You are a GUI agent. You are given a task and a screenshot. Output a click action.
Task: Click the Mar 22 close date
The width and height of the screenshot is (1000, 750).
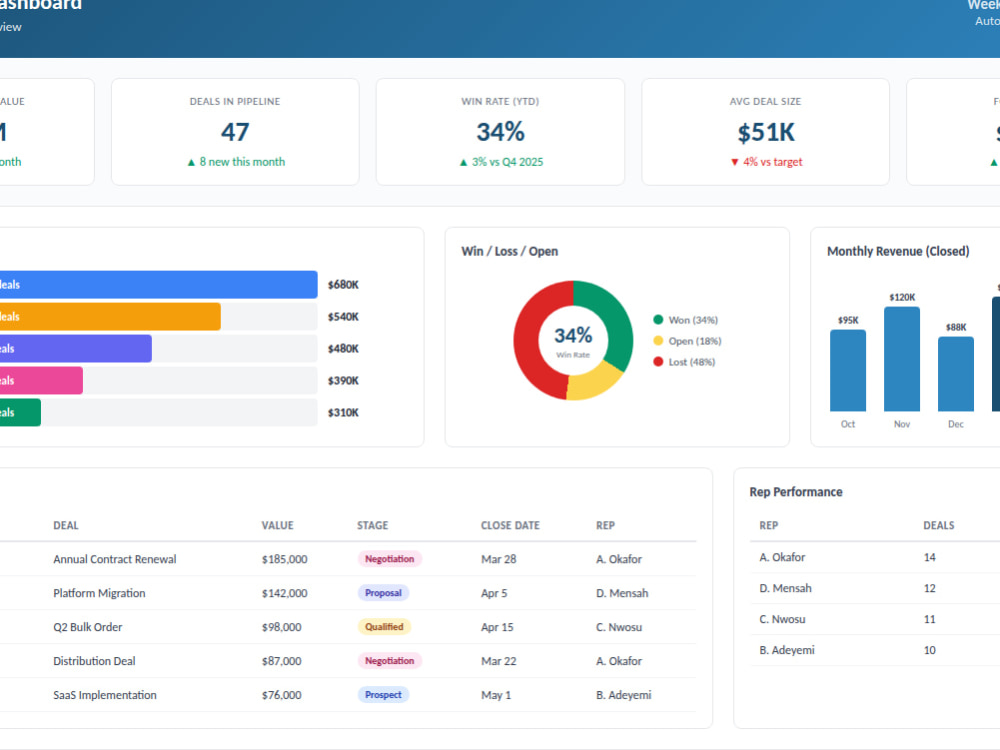pyautogui.click(x=499, y=661)
